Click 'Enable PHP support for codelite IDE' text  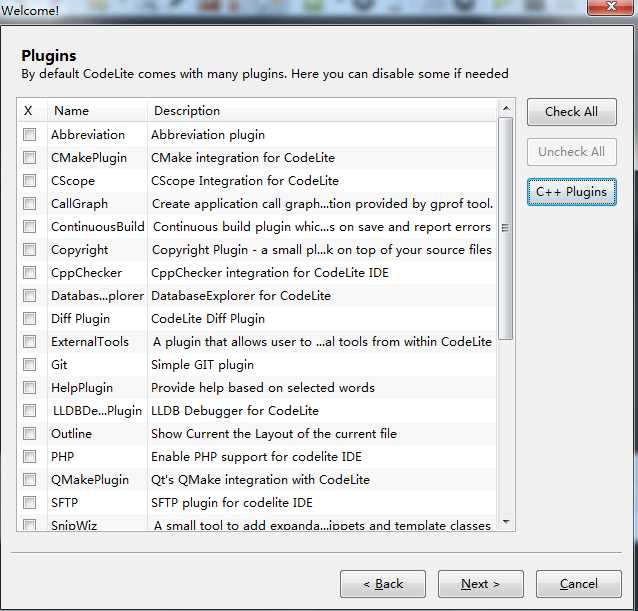[256, 456]
